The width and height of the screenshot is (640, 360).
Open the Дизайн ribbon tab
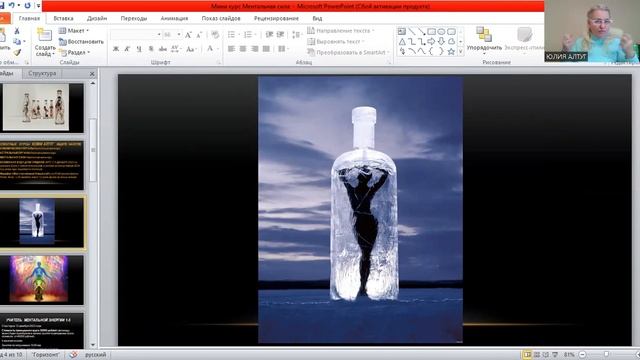[97, 18]
